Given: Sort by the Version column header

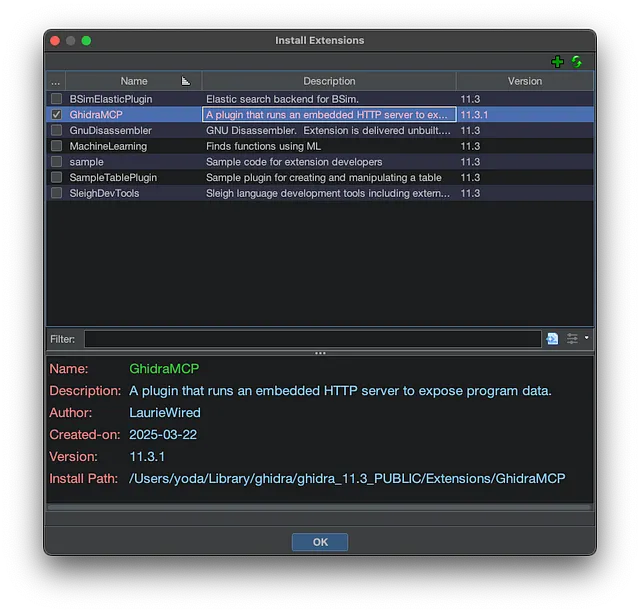Looking at the screenshot, I should click(x=524, y=81).
